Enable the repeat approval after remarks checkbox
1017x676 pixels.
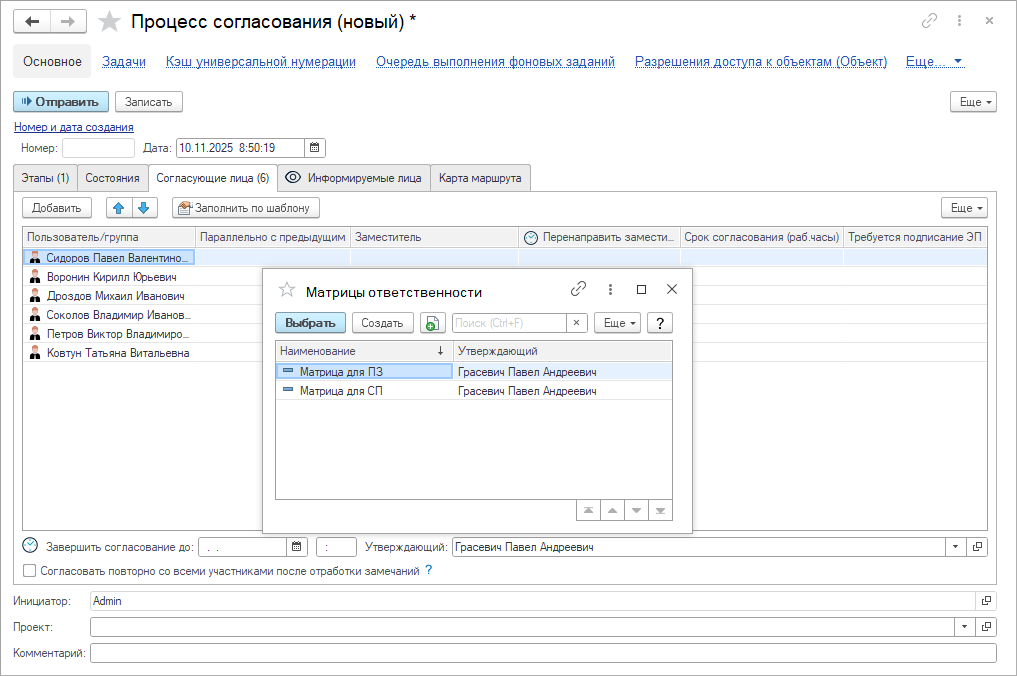pos(30,571)
